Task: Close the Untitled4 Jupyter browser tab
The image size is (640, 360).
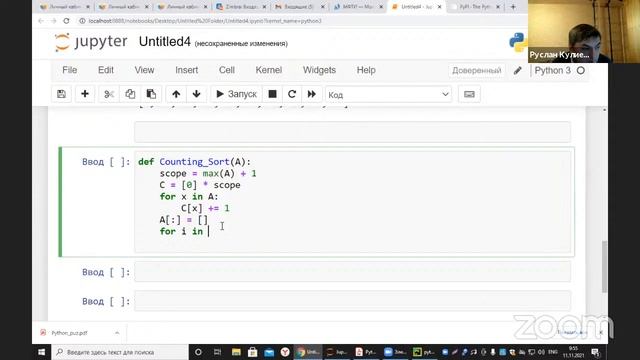Action: (440, 7)
